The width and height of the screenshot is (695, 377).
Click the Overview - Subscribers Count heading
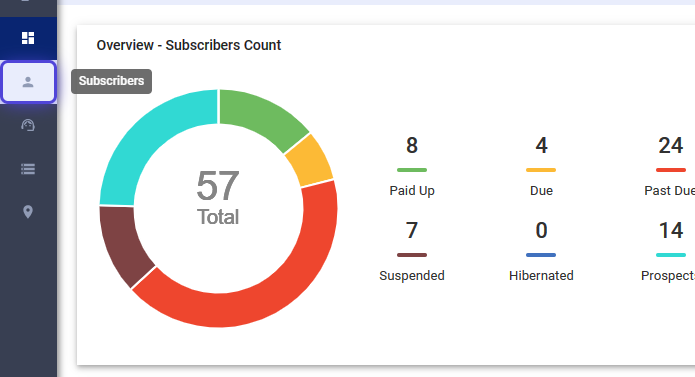[x=189, y=45]
